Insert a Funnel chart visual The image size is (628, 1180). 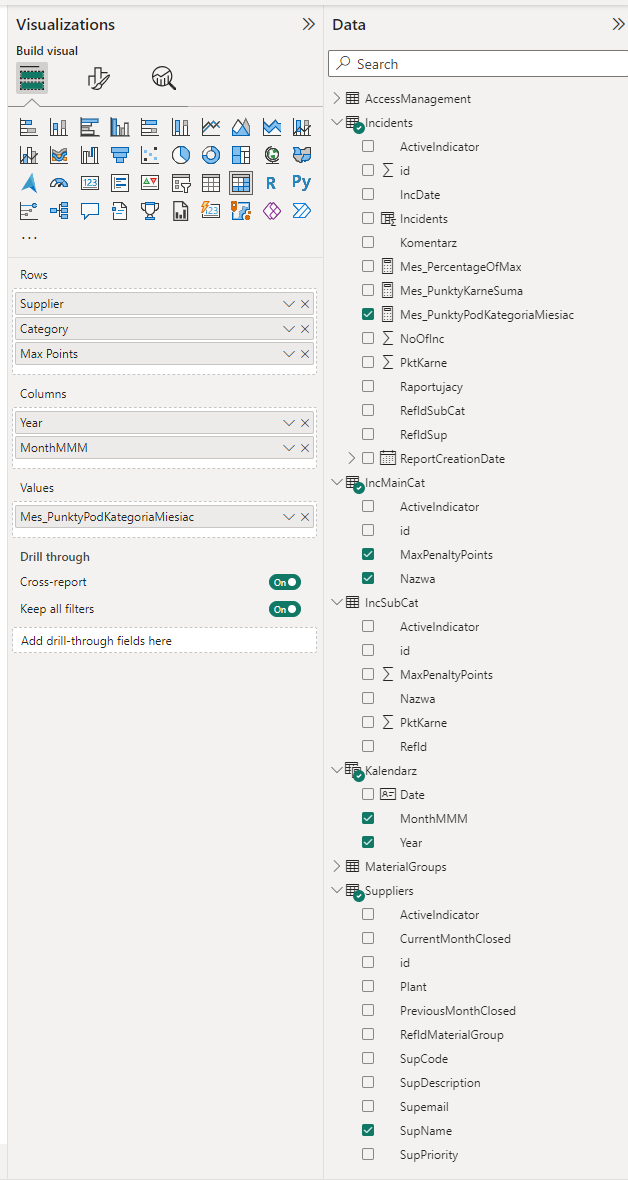click(x=120, y=155)
